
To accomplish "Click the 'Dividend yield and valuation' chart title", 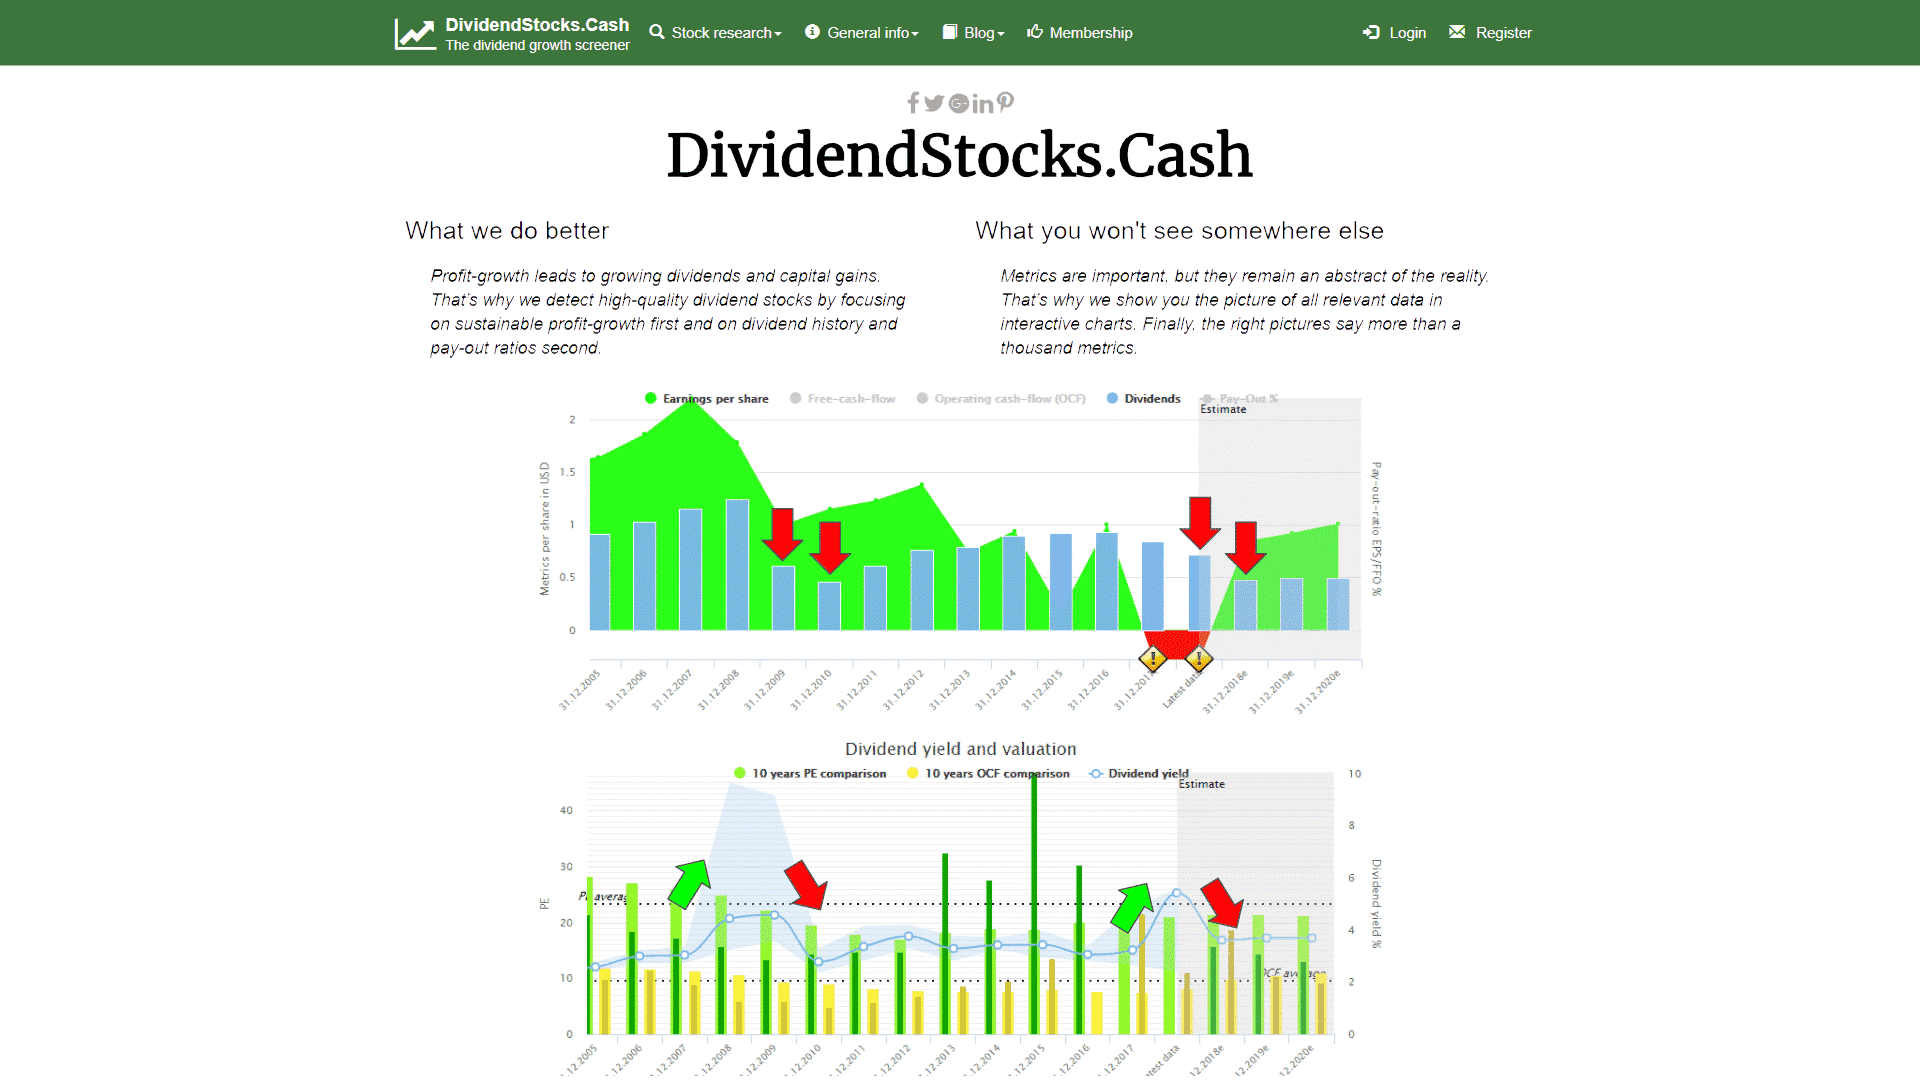I will (960, 749).
